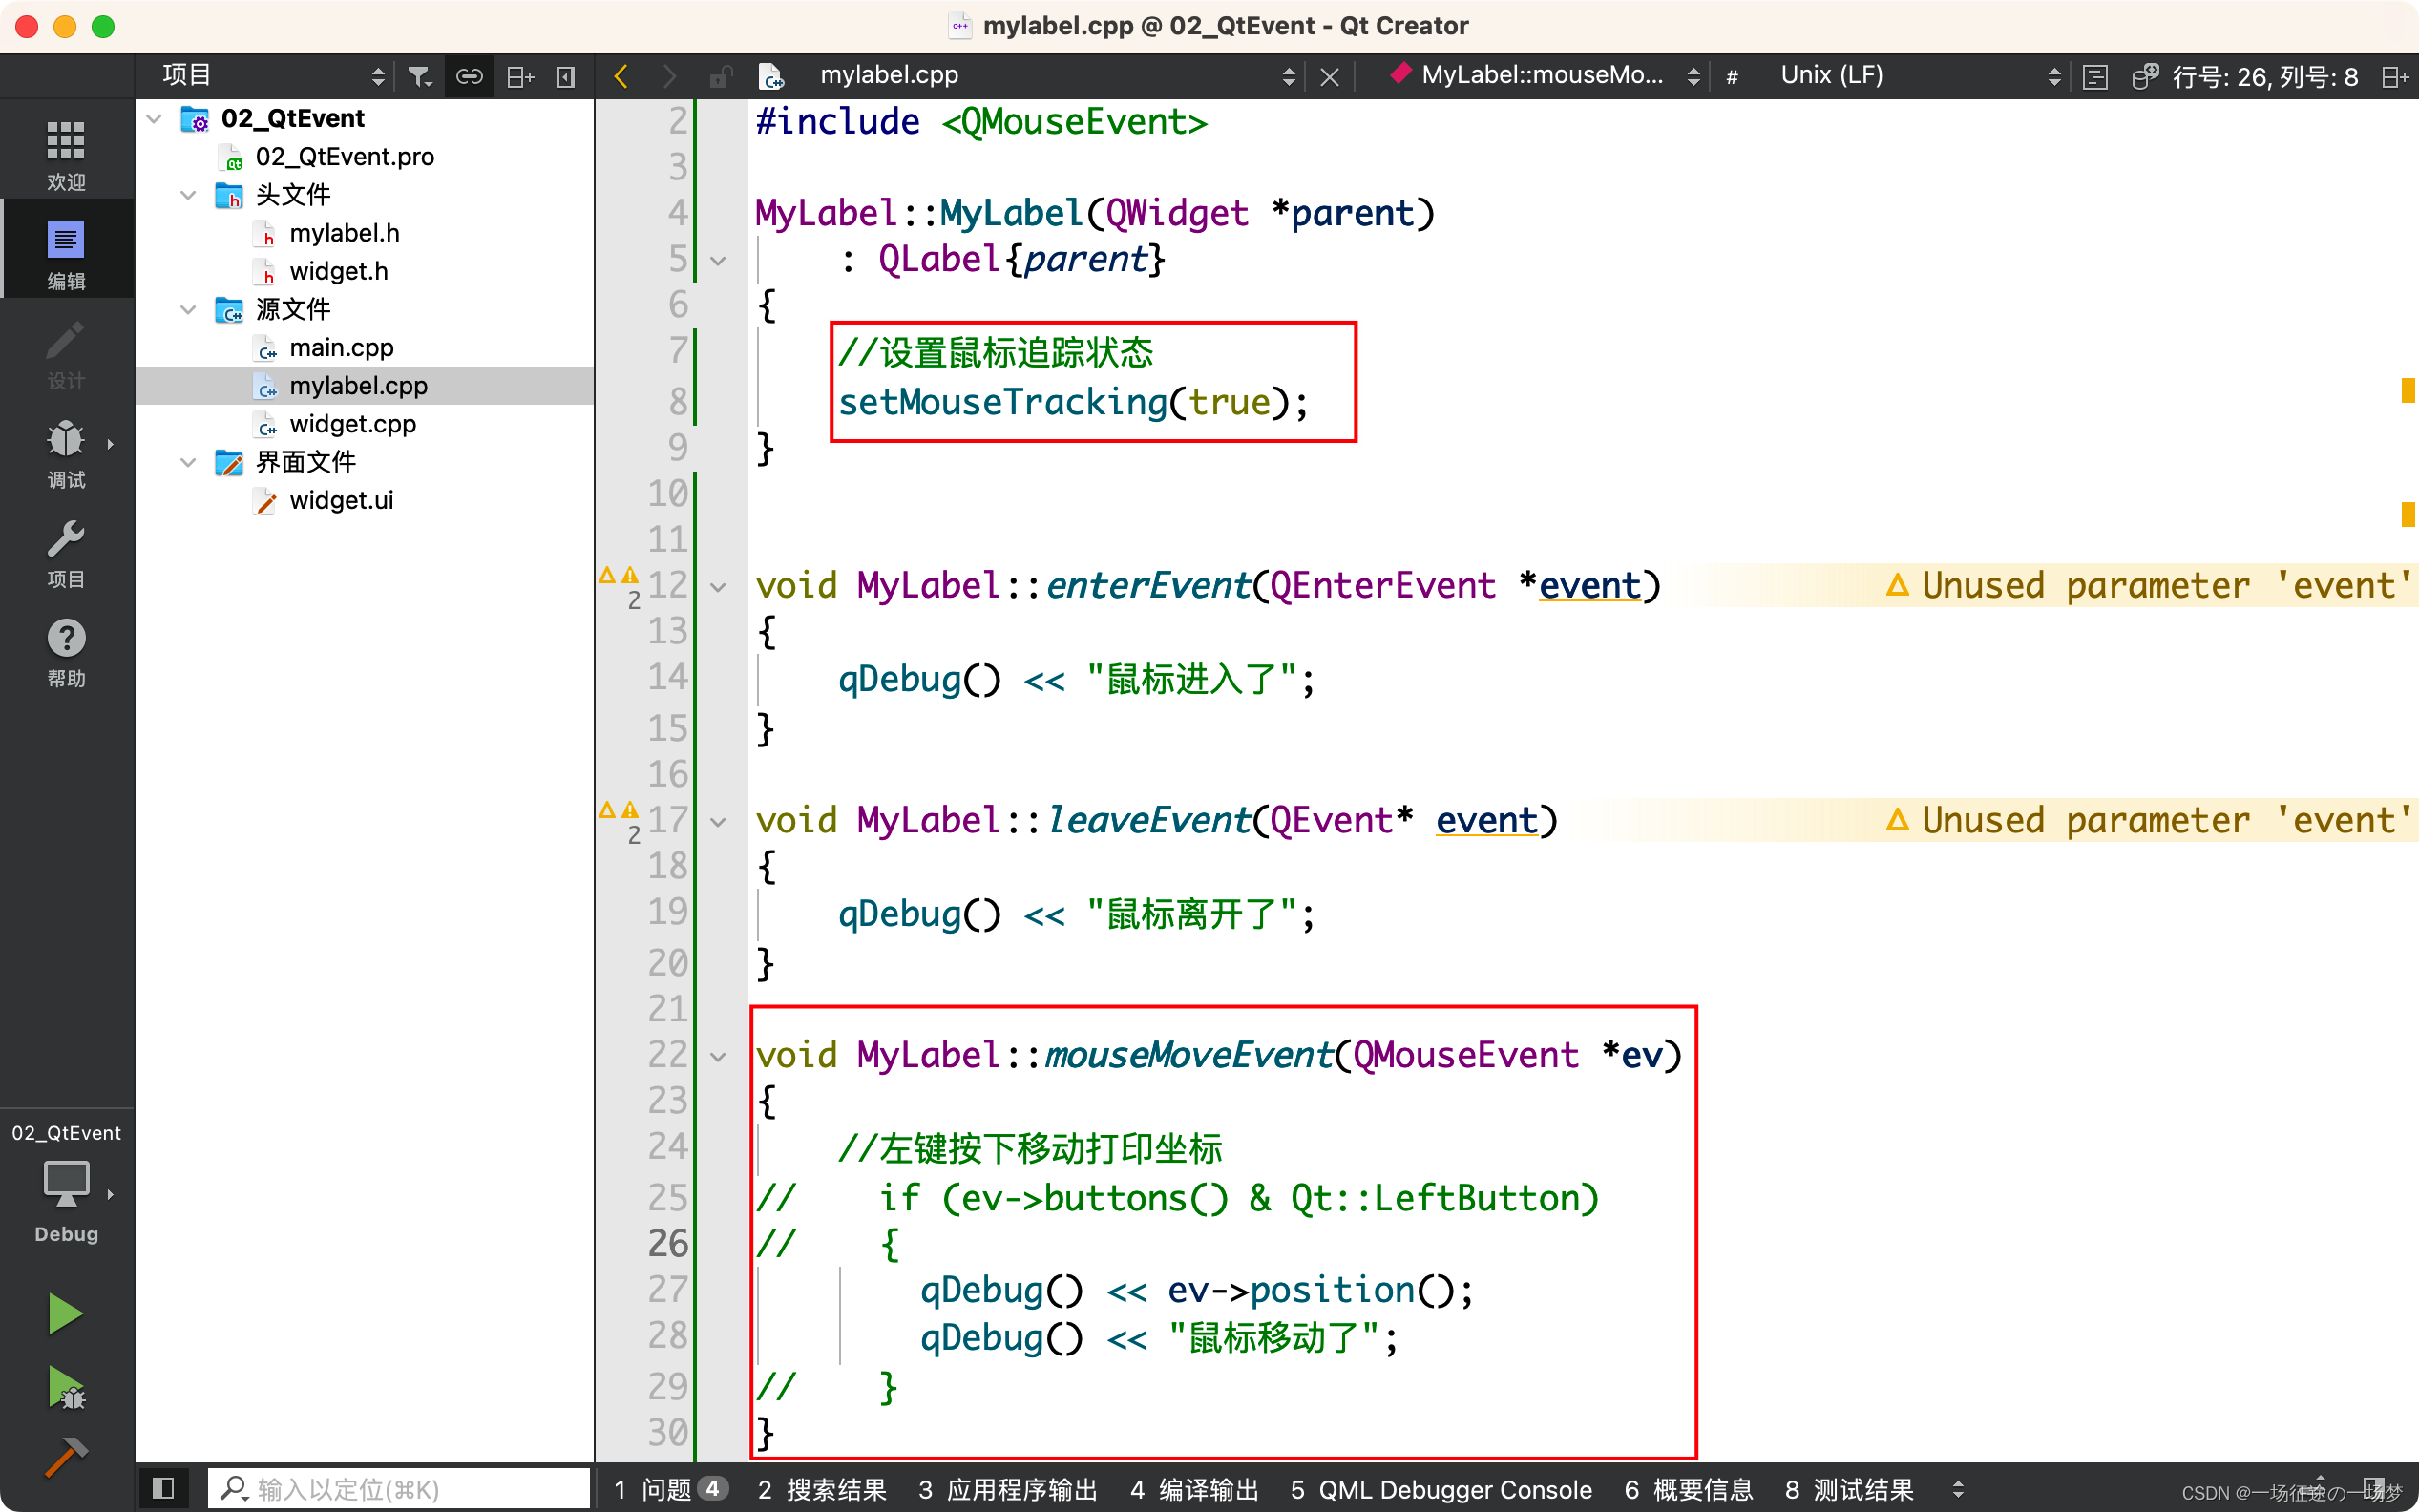Toggle synchronize-with-editor link icon
This screenshot has width=2419, height=1512.
[469, 75]
